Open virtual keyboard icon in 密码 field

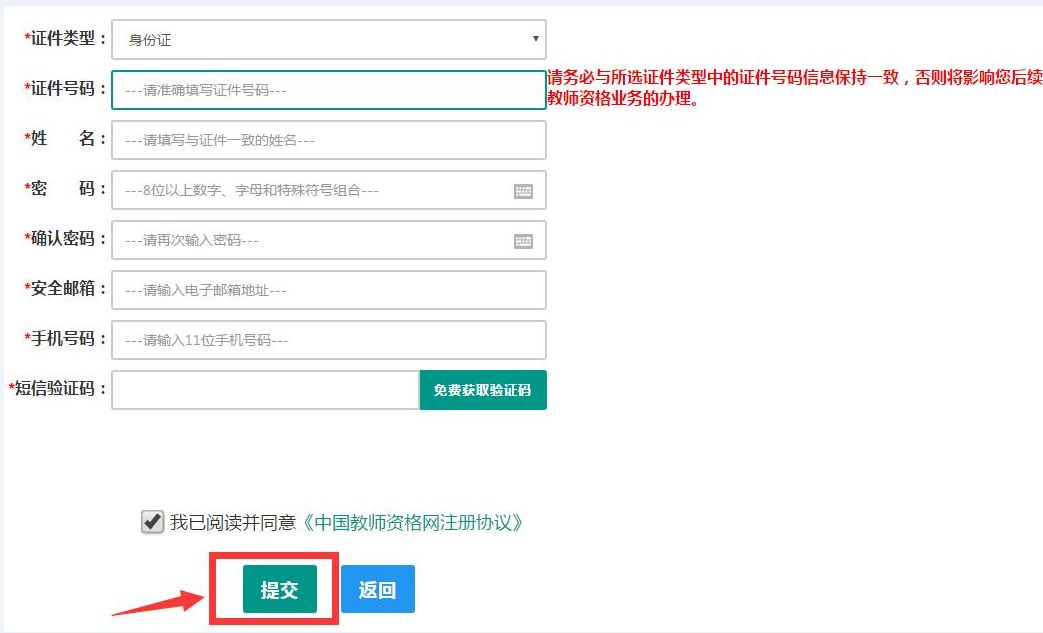tap(523, 191)
